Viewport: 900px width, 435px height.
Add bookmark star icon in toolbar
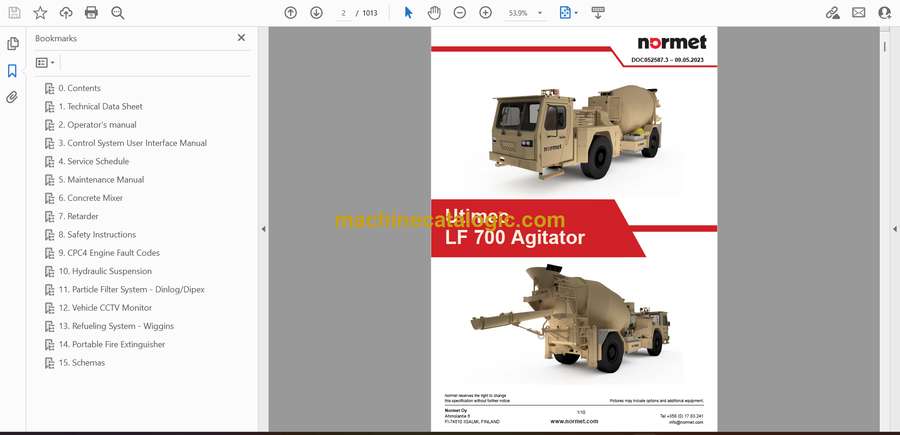[40, 13]
